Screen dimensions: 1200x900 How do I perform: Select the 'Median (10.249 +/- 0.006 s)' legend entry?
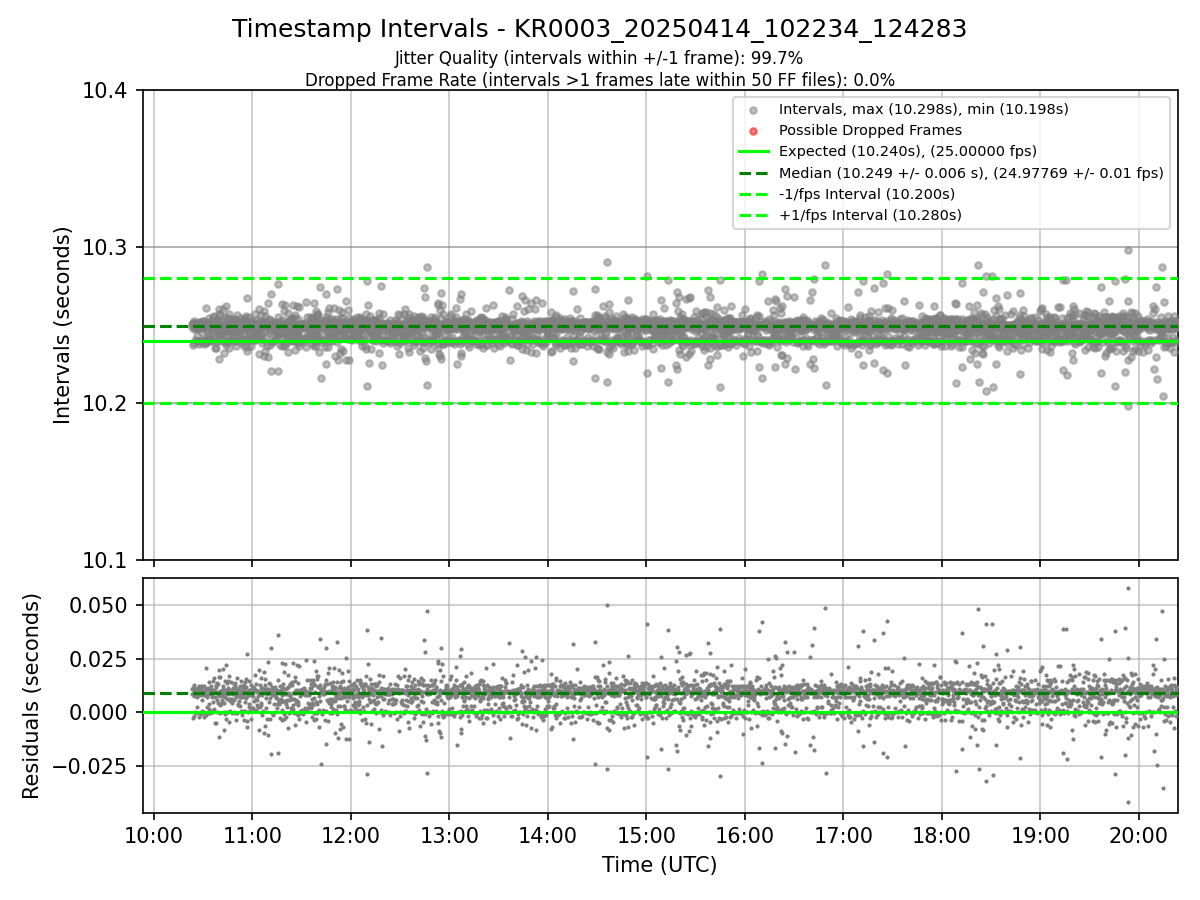point(971,173)
